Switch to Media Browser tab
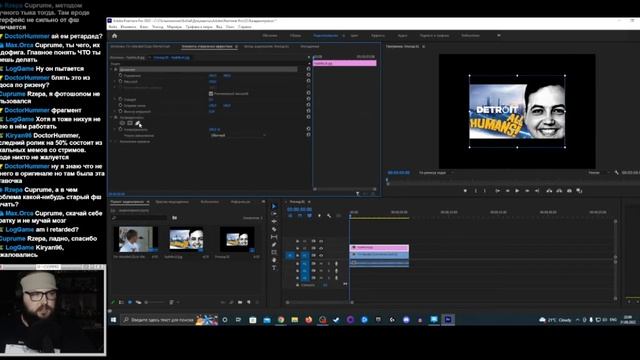640x360 pixels. click(171, 202)
